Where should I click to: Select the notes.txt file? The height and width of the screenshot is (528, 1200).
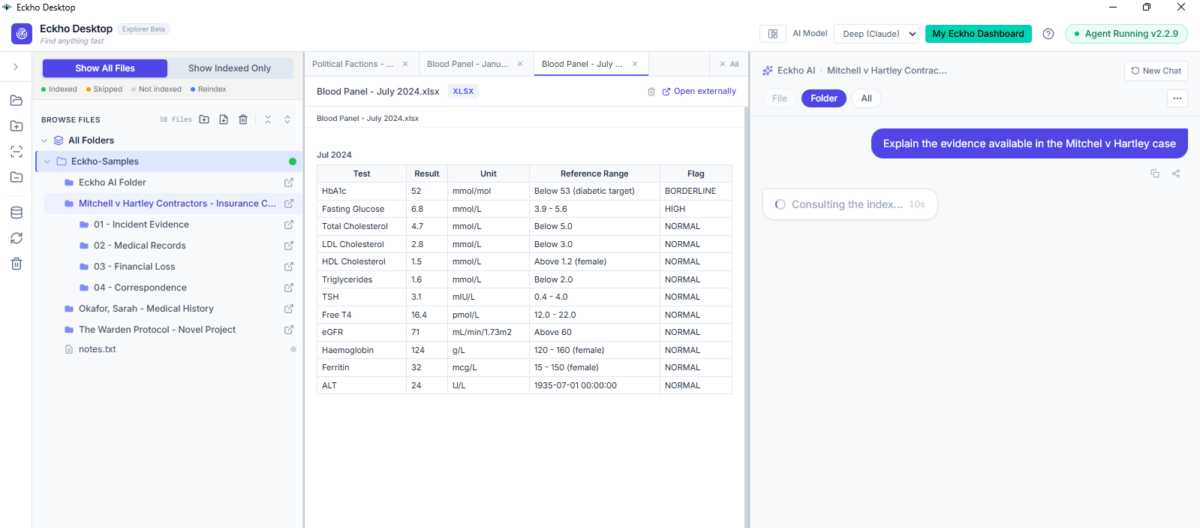97,349
